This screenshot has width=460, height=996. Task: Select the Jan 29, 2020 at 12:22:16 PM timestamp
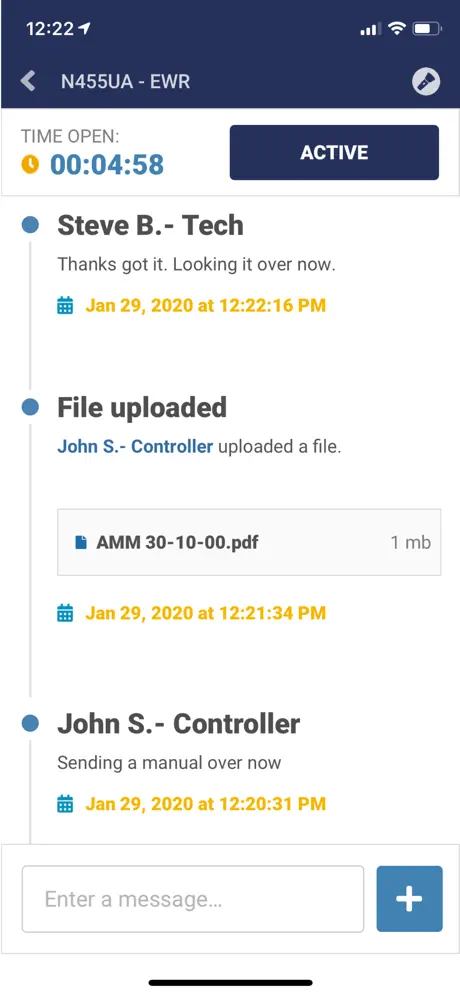[x=206, y=306]
